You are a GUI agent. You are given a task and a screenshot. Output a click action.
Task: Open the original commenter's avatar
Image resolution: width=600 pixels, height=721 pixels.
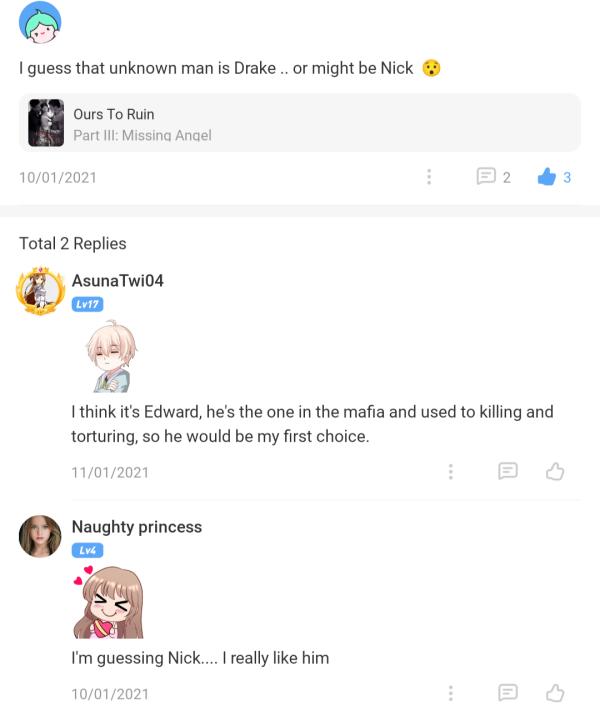coord(40,23)
